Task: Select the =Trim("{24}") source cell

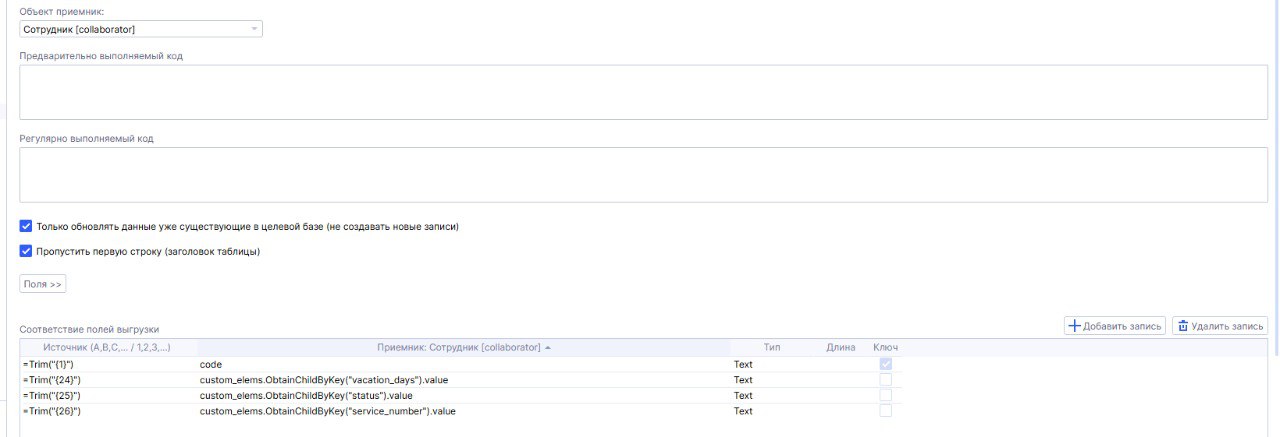Action: [x=52, y=380]
